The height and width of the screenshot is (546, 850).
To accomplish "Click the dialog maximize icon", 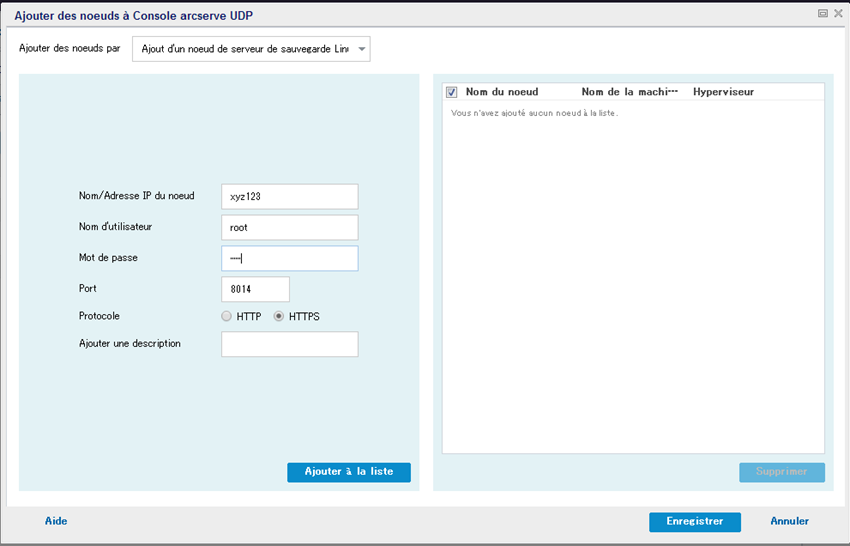I will [x=823, y=14].
